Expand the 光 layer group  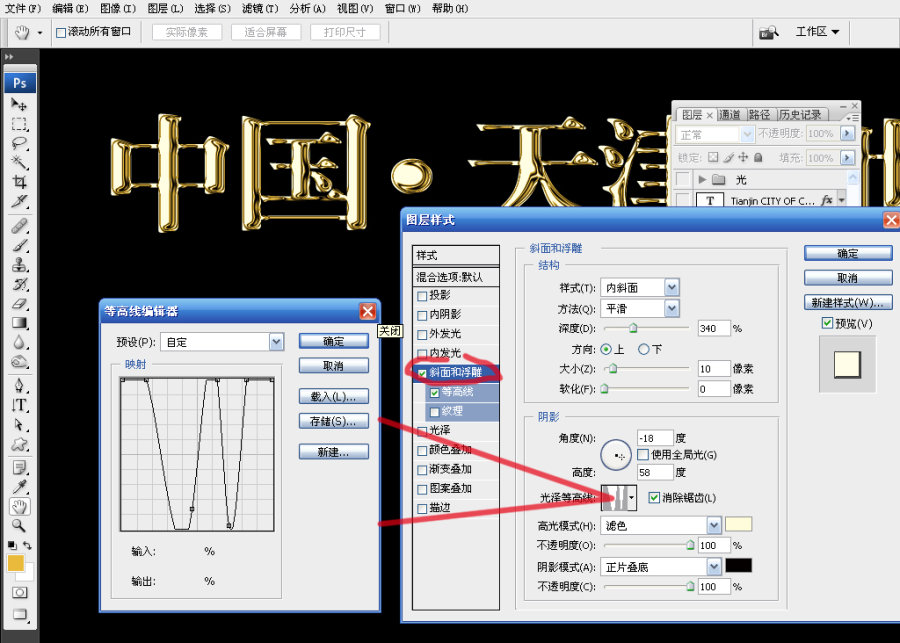(x=703, y=180)
